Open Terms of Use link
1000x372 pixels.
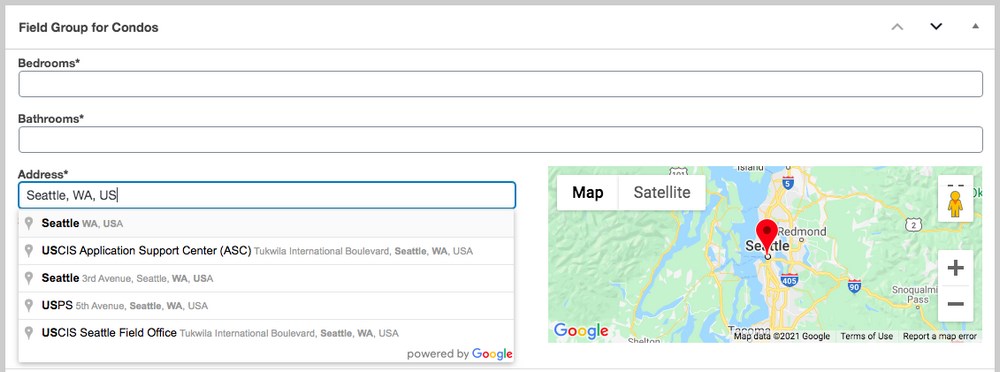click(866, 336)
